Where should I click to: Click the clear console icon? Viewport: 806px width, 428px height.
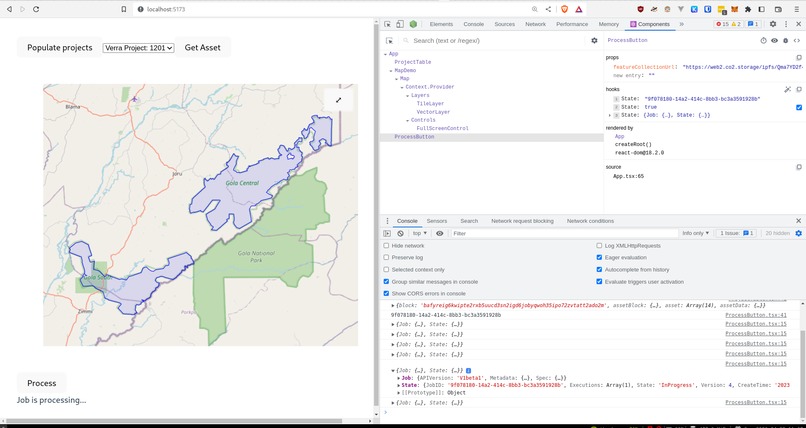pyautogui.click(x=400, y=233)
